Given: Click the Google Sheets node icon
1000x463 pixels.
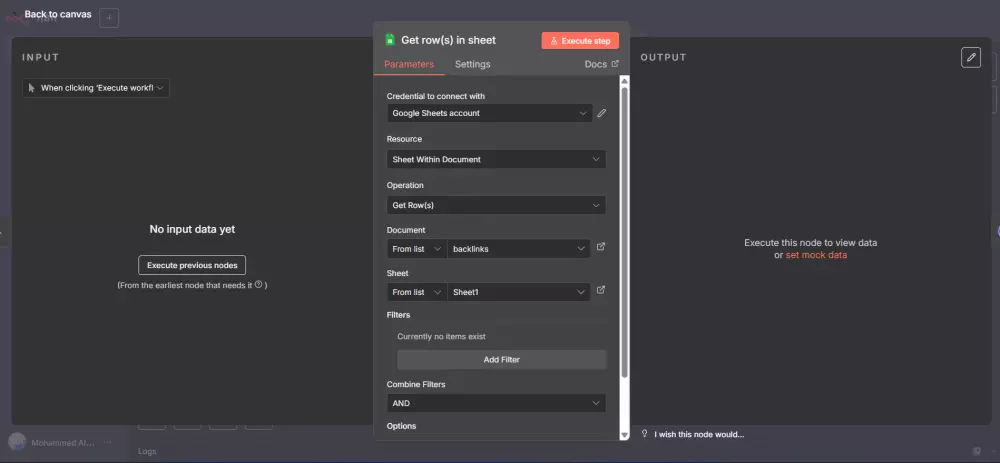Looking at the screenshot, I should pos(390,40).
